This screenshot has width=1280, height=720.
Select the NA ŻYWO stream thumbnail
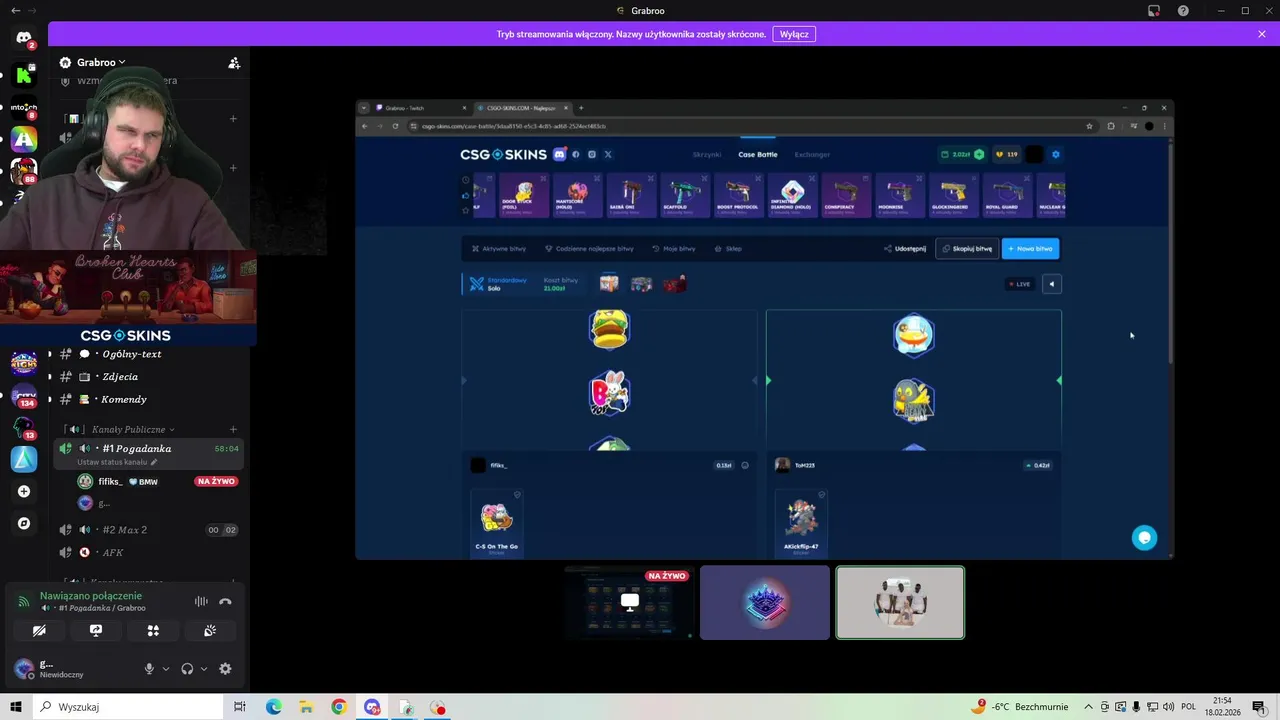tap(629, 602)
